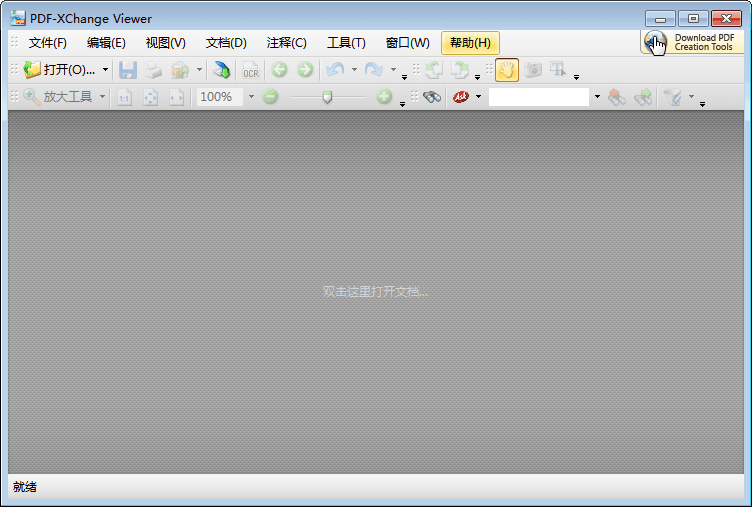
Task: Click 双击这里打开文档... text
Action: coord(376,292)
